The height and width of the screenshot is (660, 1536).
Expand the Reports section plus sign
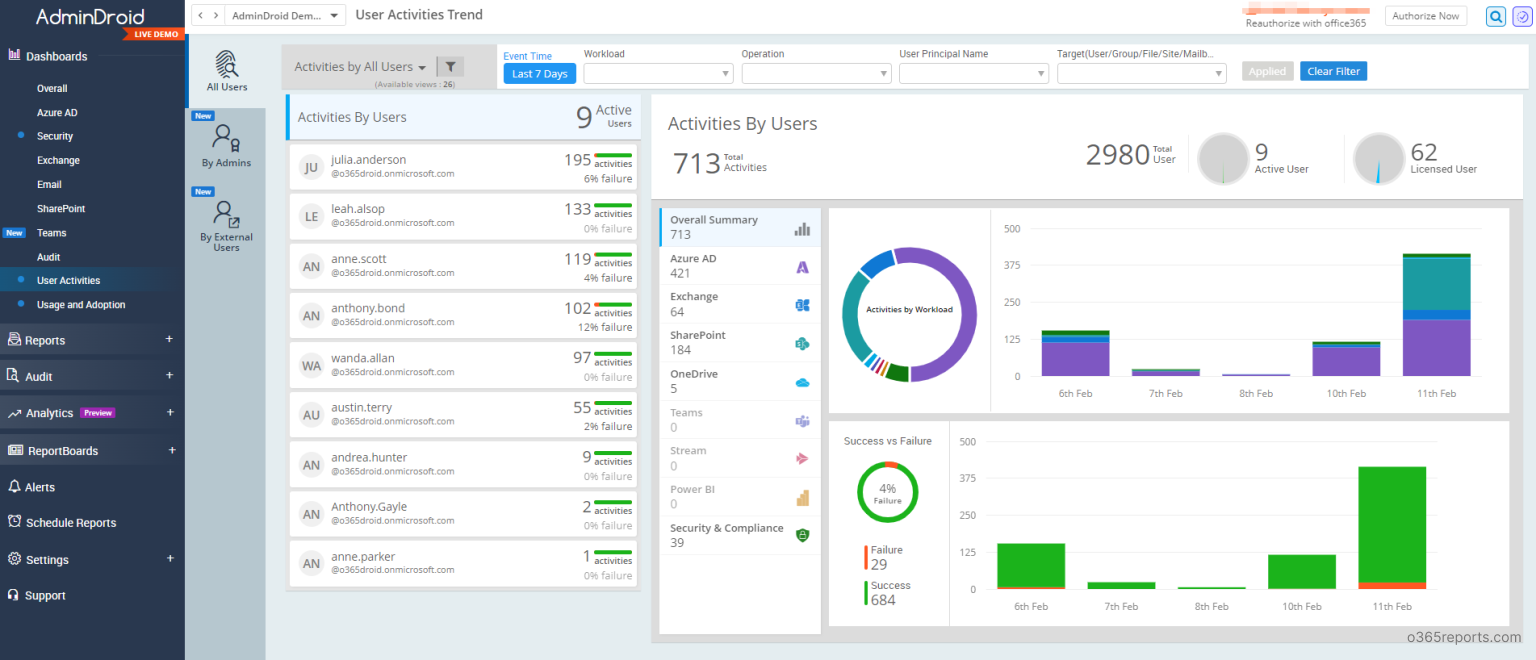[x=170, y=339]
